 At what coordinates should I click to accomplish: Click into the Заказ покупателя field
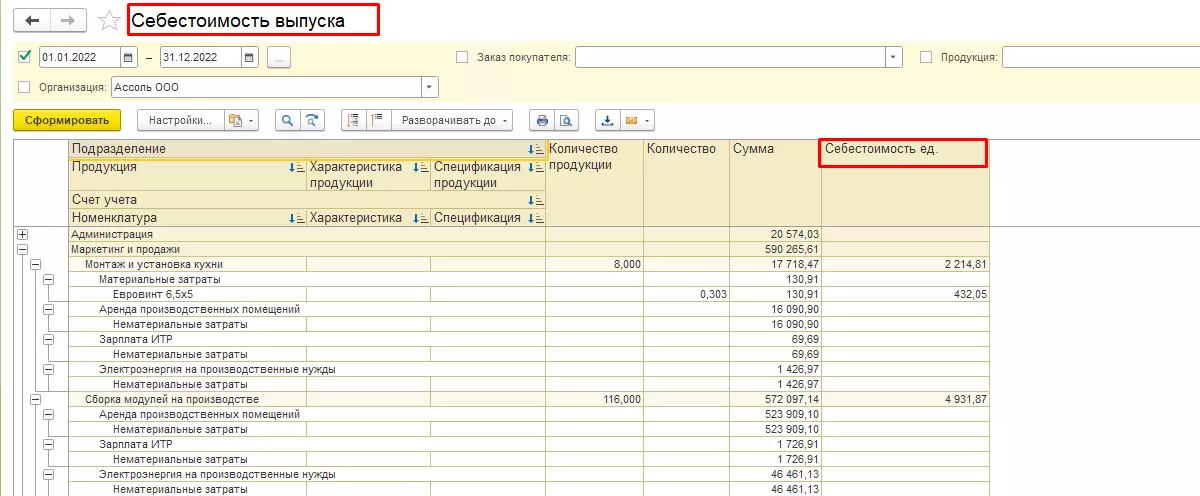(x=730, y=57)
